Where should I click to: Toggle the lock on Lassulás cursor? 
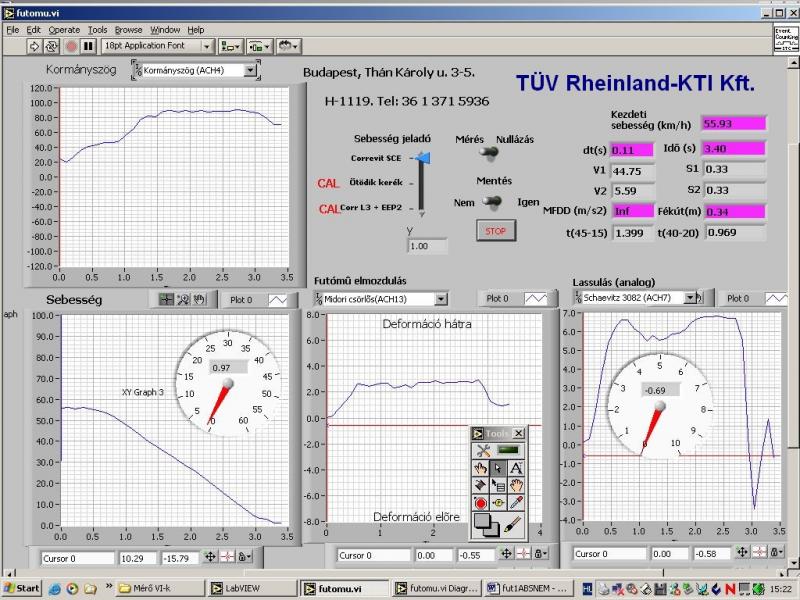(x=777, y=552)
